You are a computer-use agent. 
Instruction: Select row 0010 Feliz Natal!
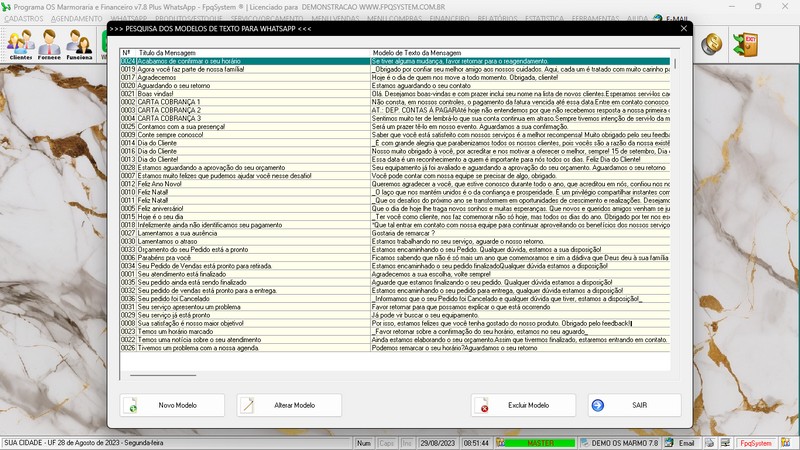coord(395,192)
